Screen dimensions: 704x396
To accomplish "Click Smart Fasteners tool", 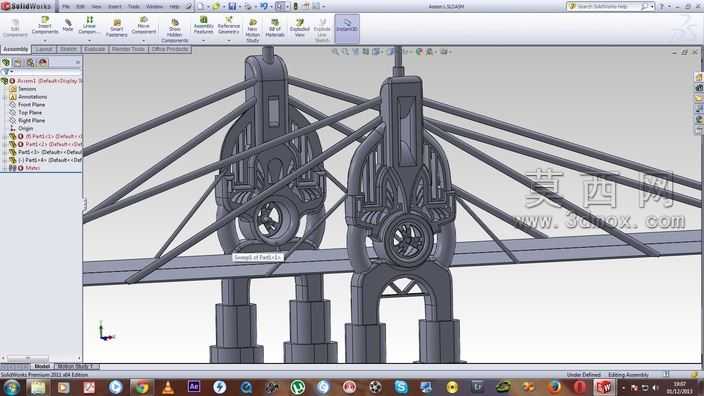I will 117,28.
